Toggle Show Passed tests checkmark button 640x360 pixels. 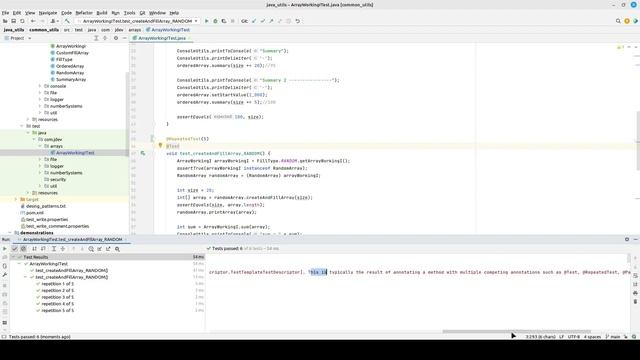[15, 249]
